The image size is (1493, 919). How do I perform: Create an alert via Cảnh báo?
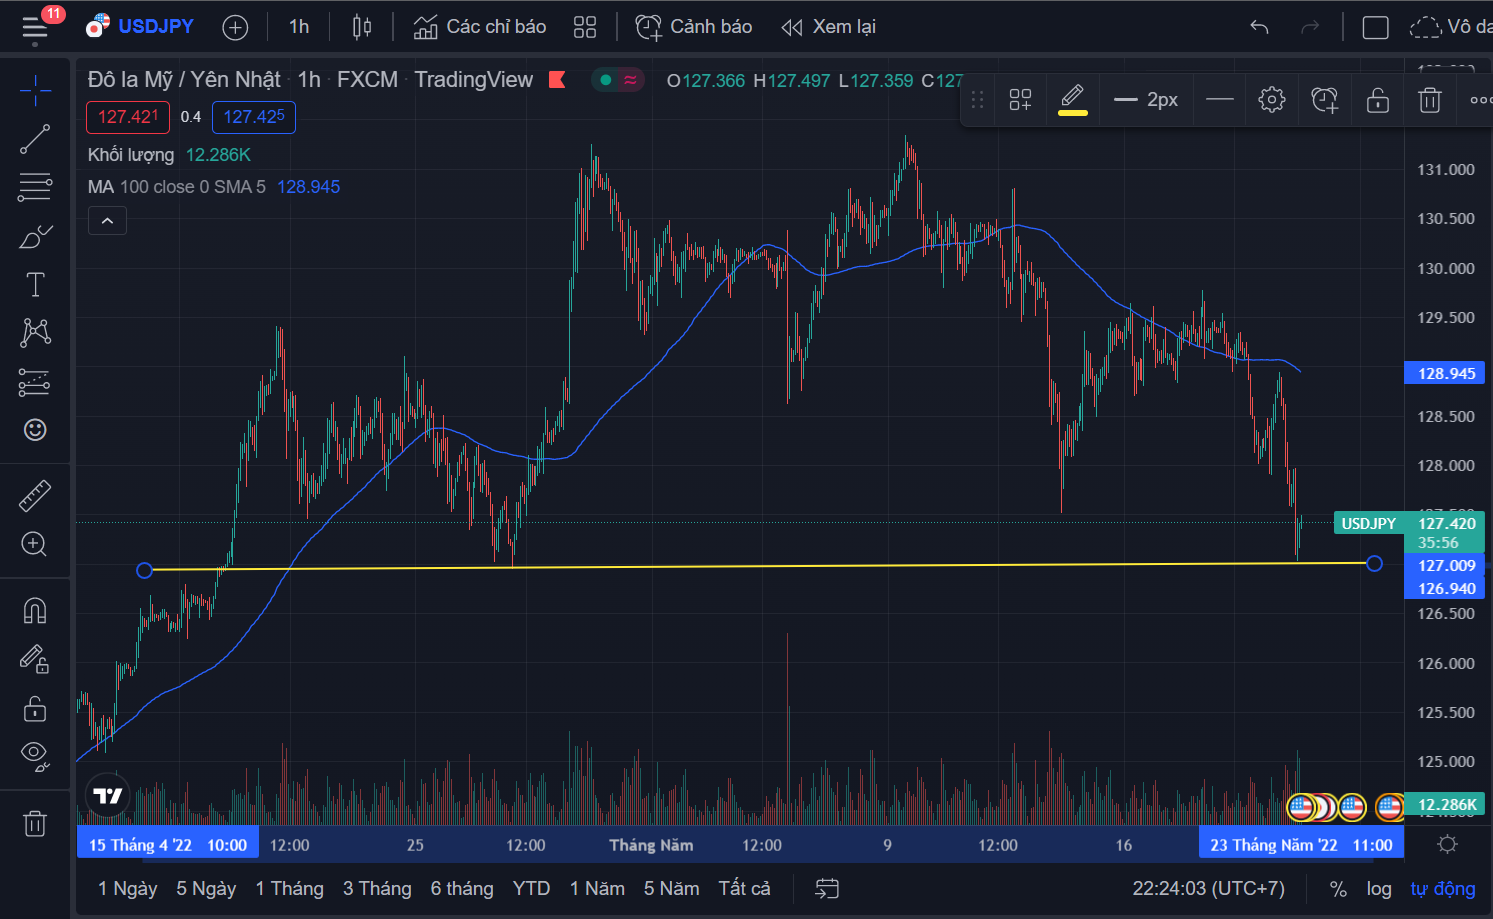[x=694, y=27]
